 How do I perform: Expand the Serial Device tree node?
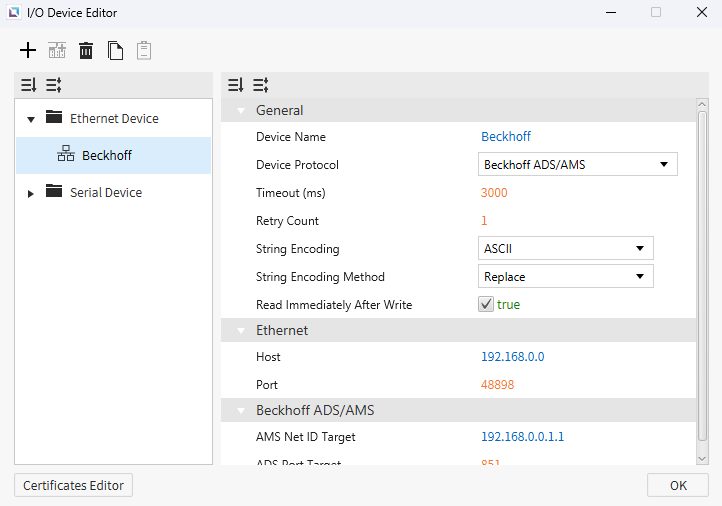click(31, 193)
